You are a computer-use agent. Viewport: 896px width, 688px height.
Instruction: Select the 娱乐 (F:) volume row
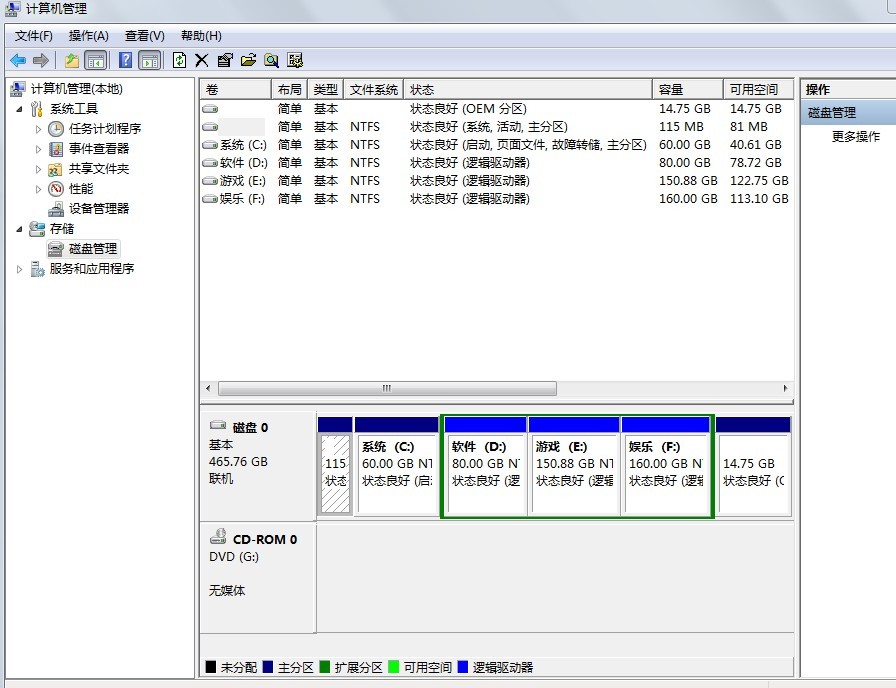click(x=496, y=199)
